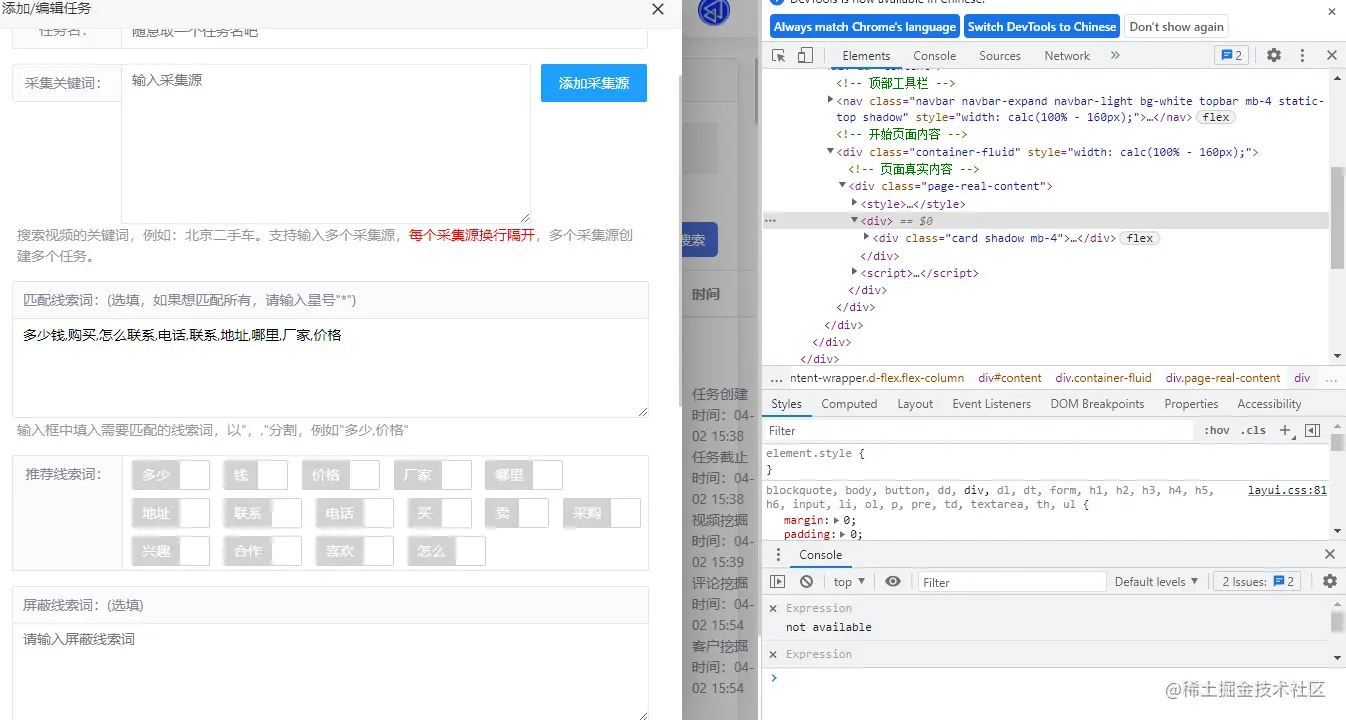The image size is (1346, 720).
Task: Open the Computed styles tab
Action: [x=849, y=404]
